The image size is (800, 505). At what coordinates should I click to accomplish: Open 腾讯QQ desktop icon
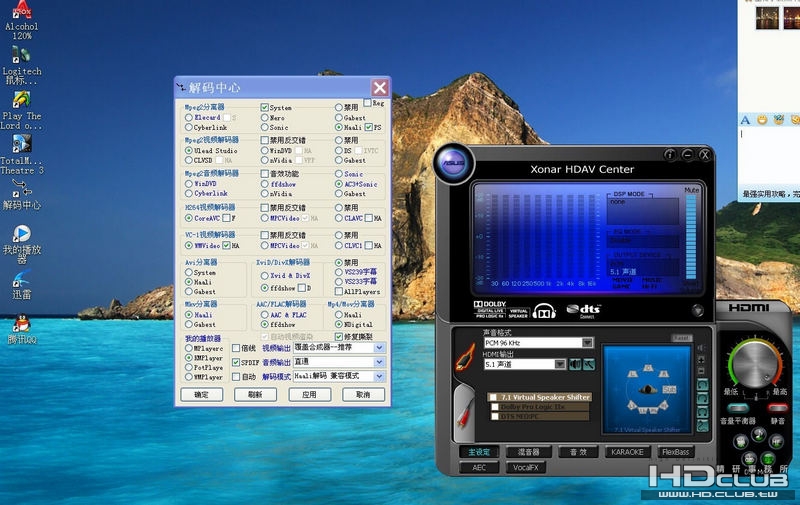tap(21, 329)
